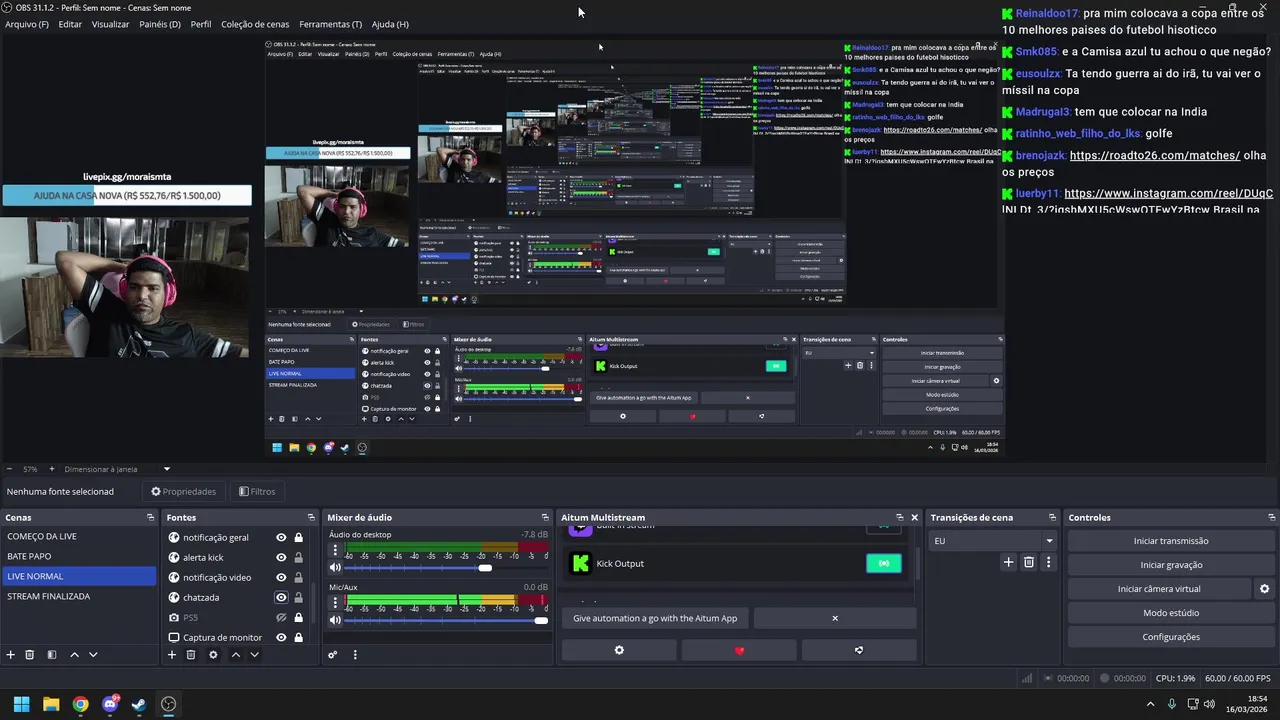This screenshot has height=720, width=1280.
Task: Open the Painéis (D) menu
Action: tap(160, 24)
